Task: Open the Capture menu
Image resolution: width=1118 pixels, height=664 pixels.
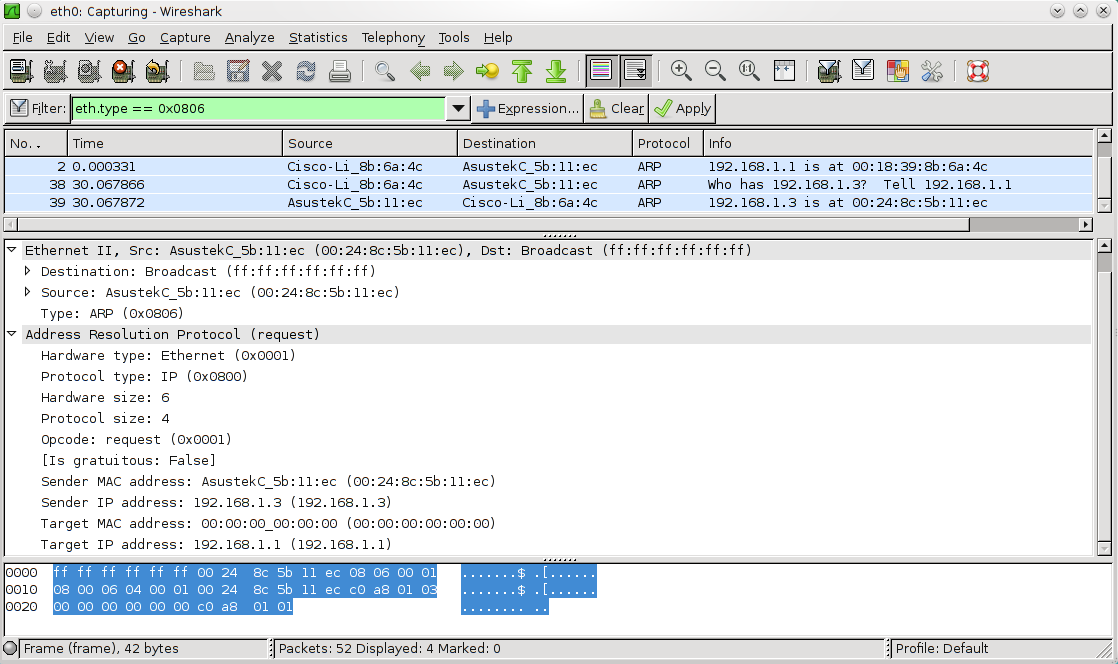Action: 185,38
